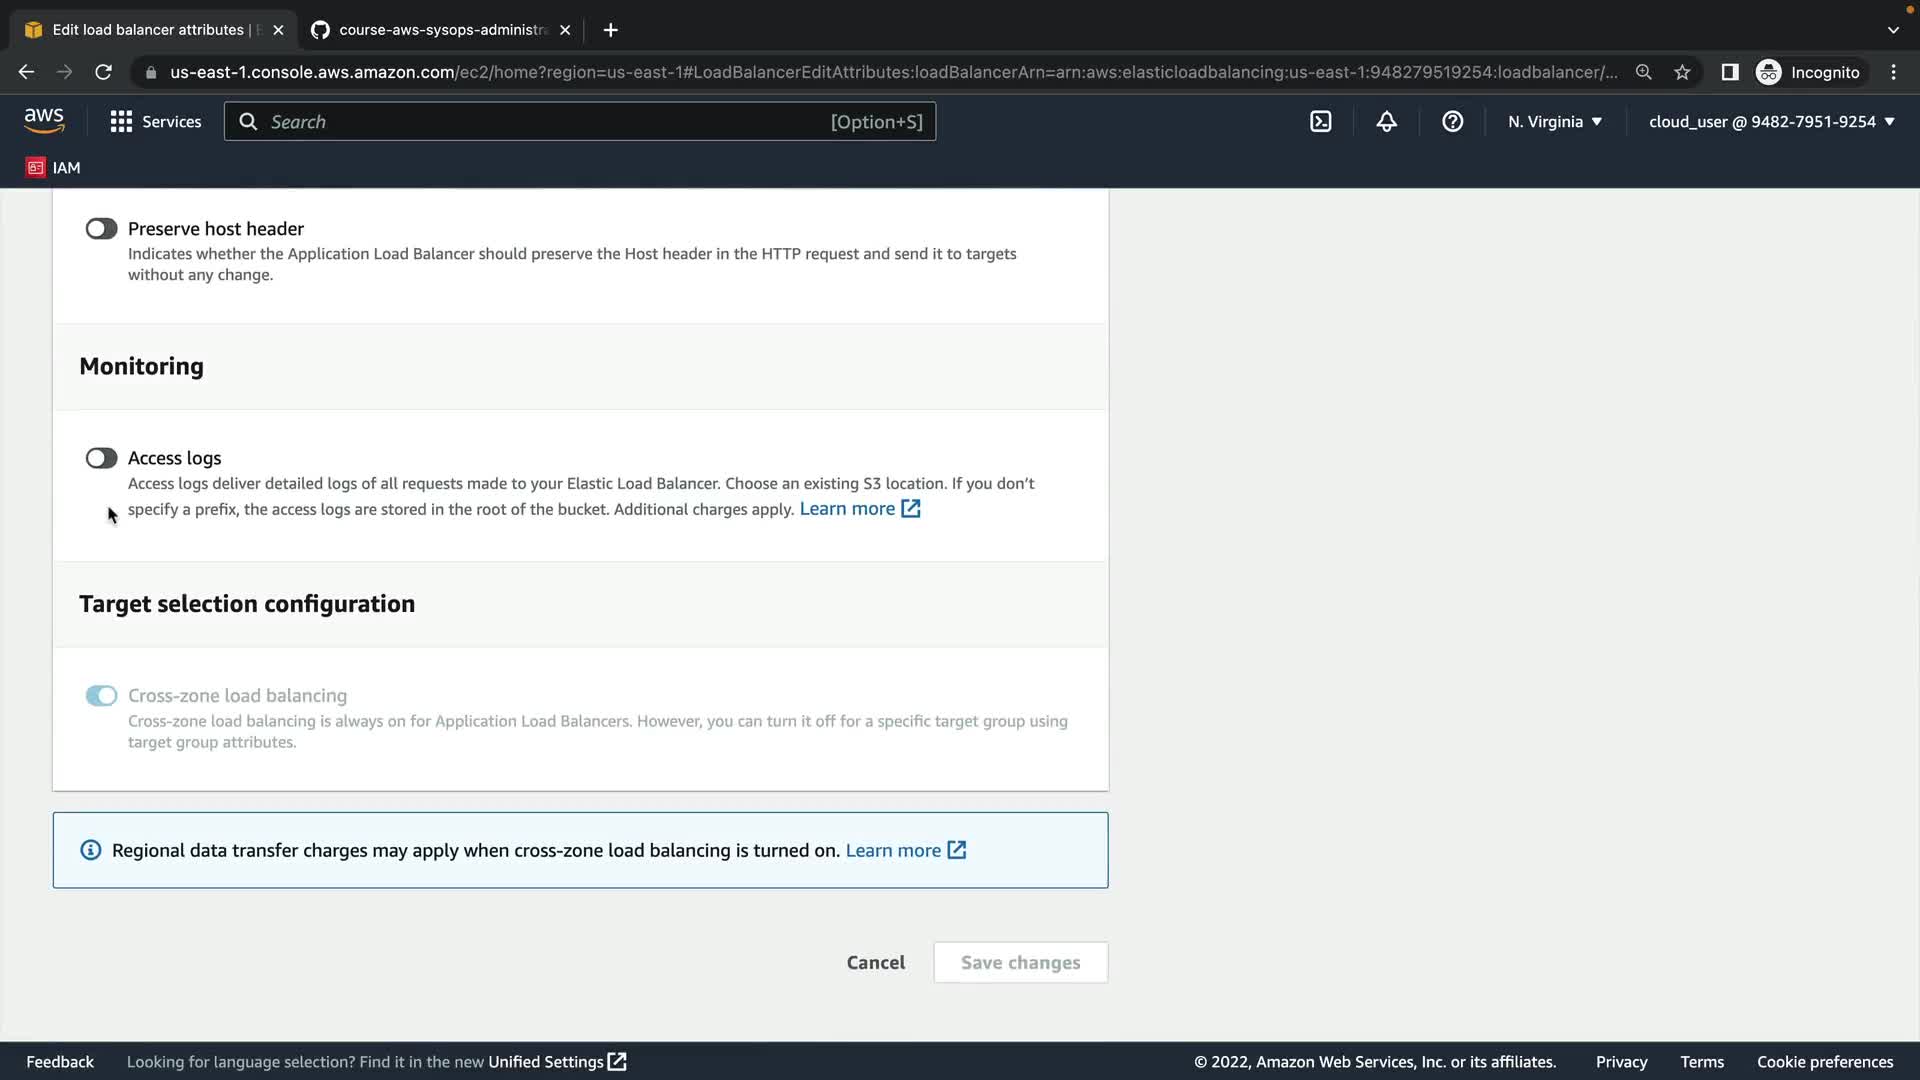Screen dimensions: 1920x1080
Task: Bookmark this page with star icon
Action: click(1682, 72)
